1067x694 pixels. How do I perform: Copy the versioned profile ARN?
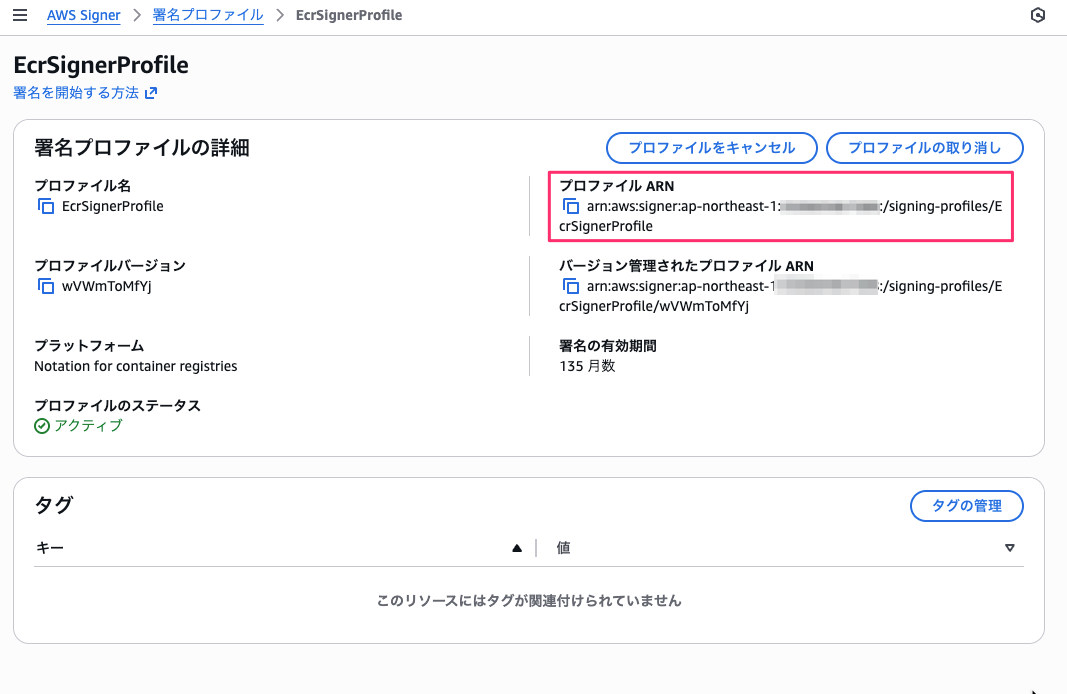pos(570,286)
